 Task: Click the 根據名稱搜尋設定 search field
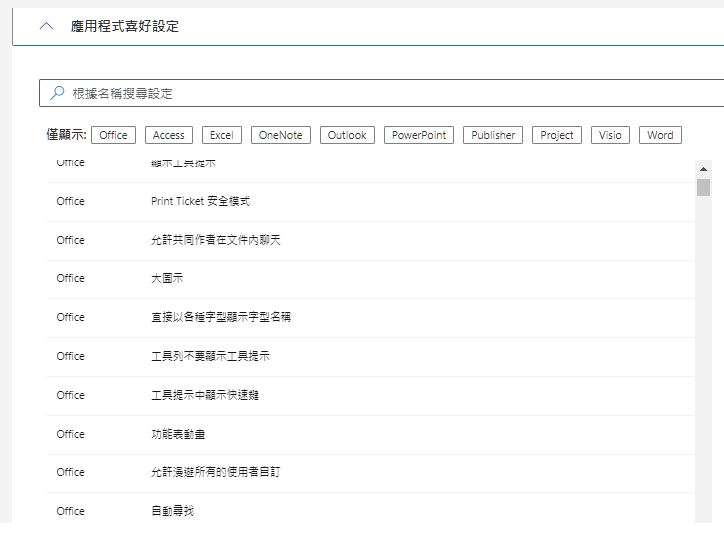[390, 93]
